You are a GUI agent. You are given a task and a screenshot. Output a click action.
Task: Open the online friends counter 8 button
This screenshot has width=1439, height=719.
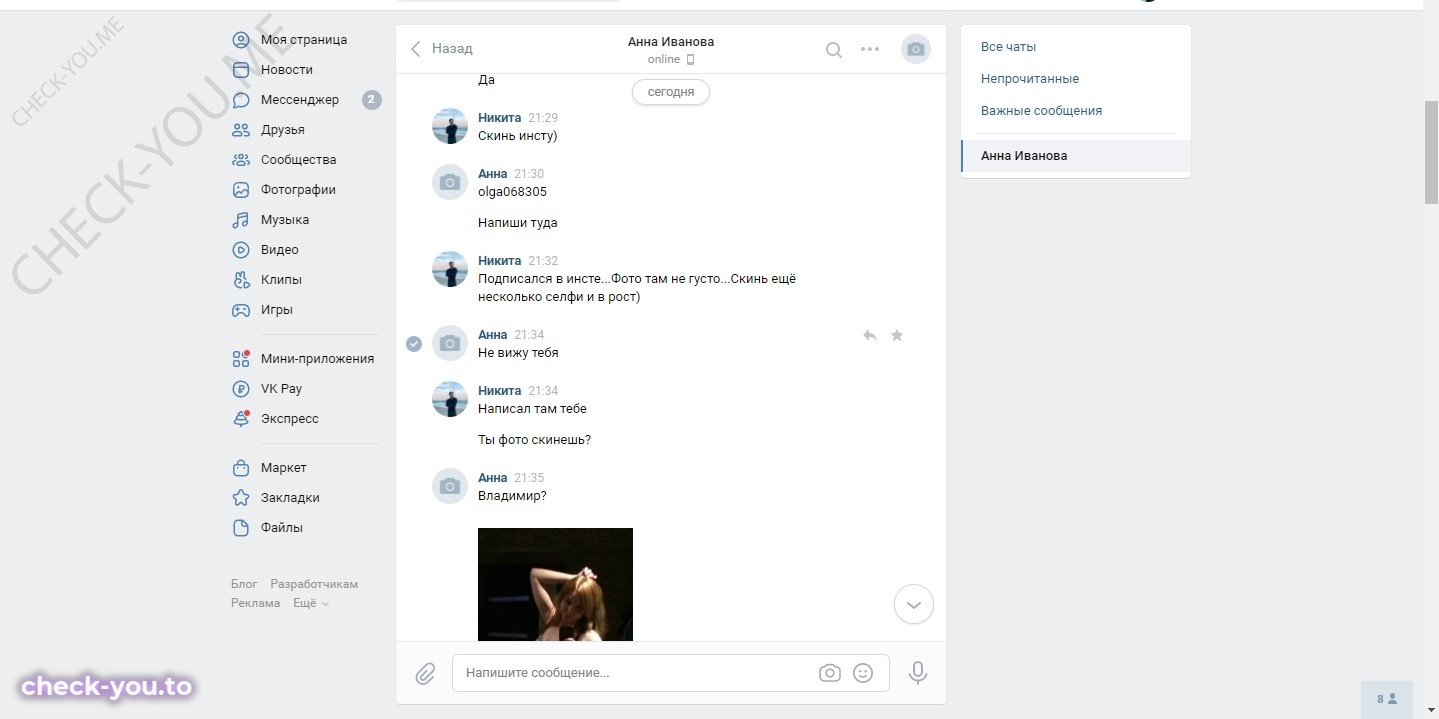(1387, 699)
